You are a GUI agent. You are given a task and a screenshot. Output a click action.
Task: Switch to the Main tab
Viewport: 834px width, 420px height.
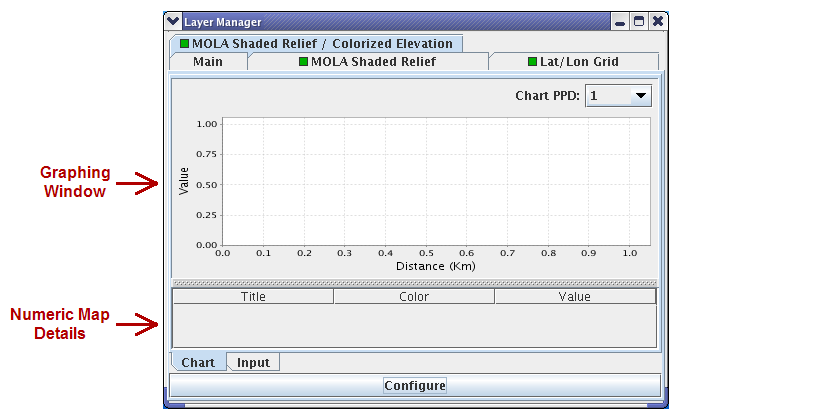[208, 62]
